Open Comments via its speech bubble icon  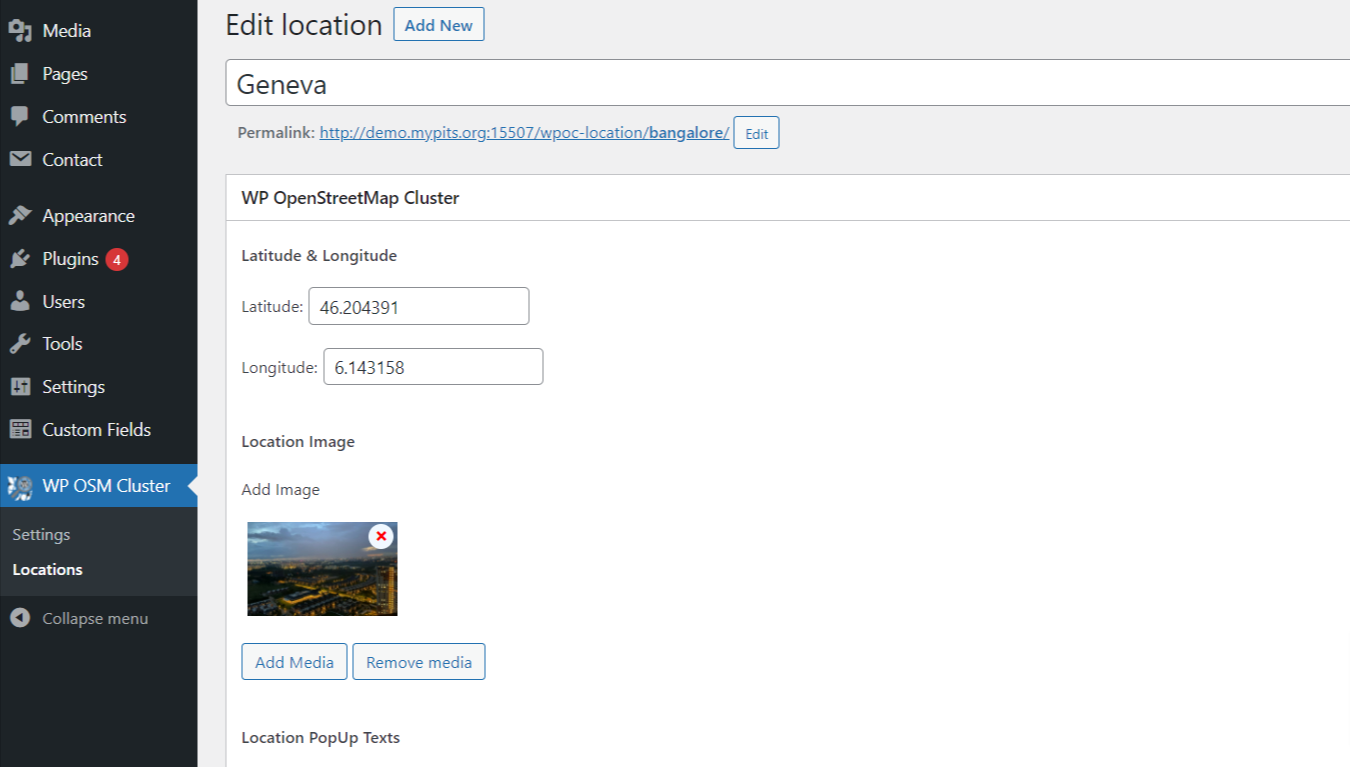click(x=20, y=116)
